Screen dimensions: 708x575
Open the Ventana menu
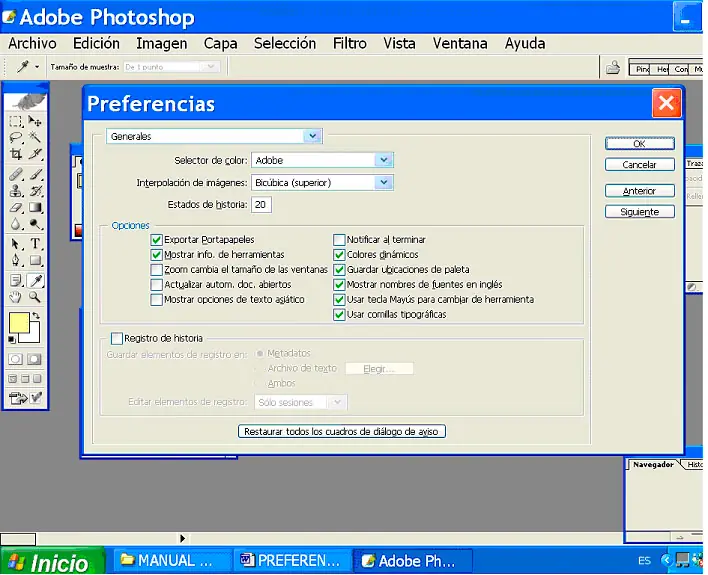coord(460,43)
